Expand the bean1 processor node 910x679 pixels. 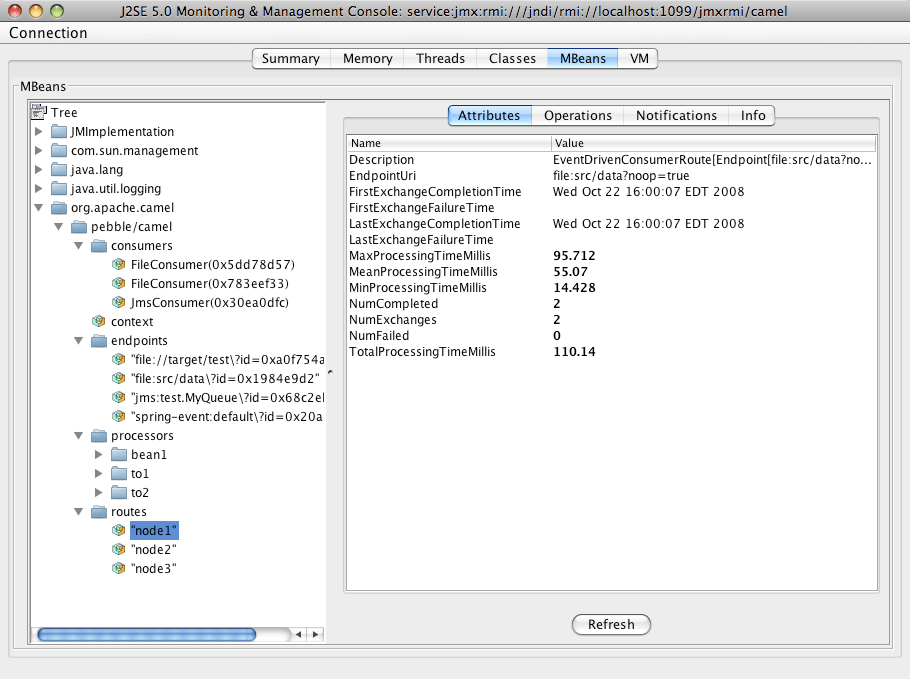[x=100, y=454]
